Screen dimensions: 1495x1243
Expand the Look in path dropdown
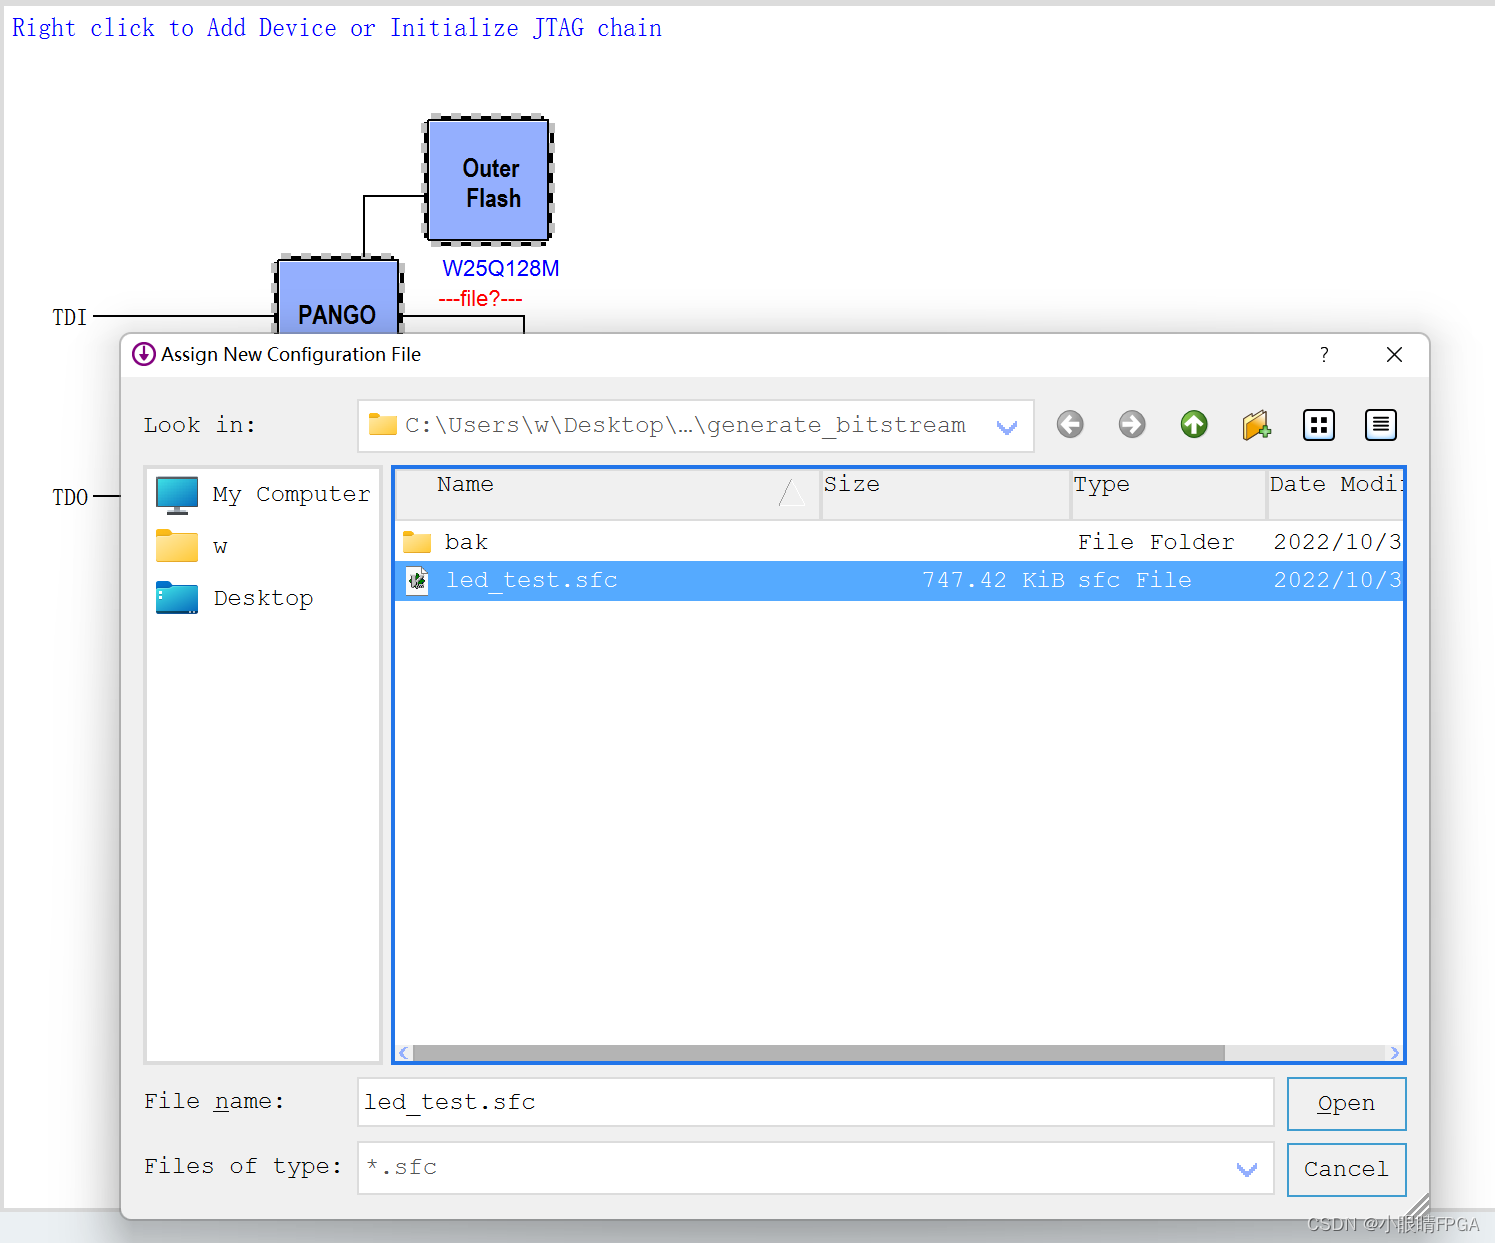coord(1007,427)
